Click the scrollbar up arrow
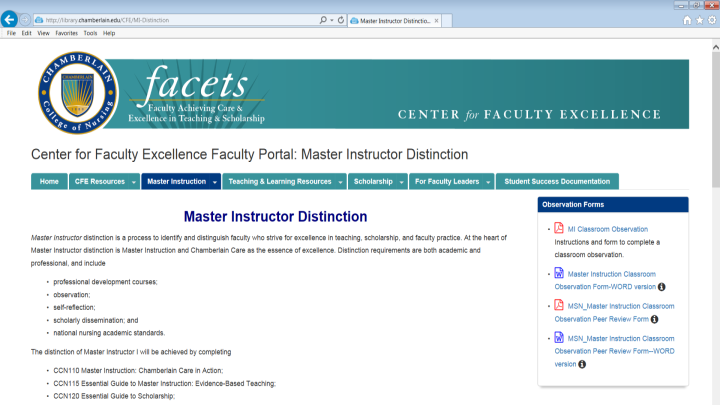The image size is (720, 405). (716, 47)
